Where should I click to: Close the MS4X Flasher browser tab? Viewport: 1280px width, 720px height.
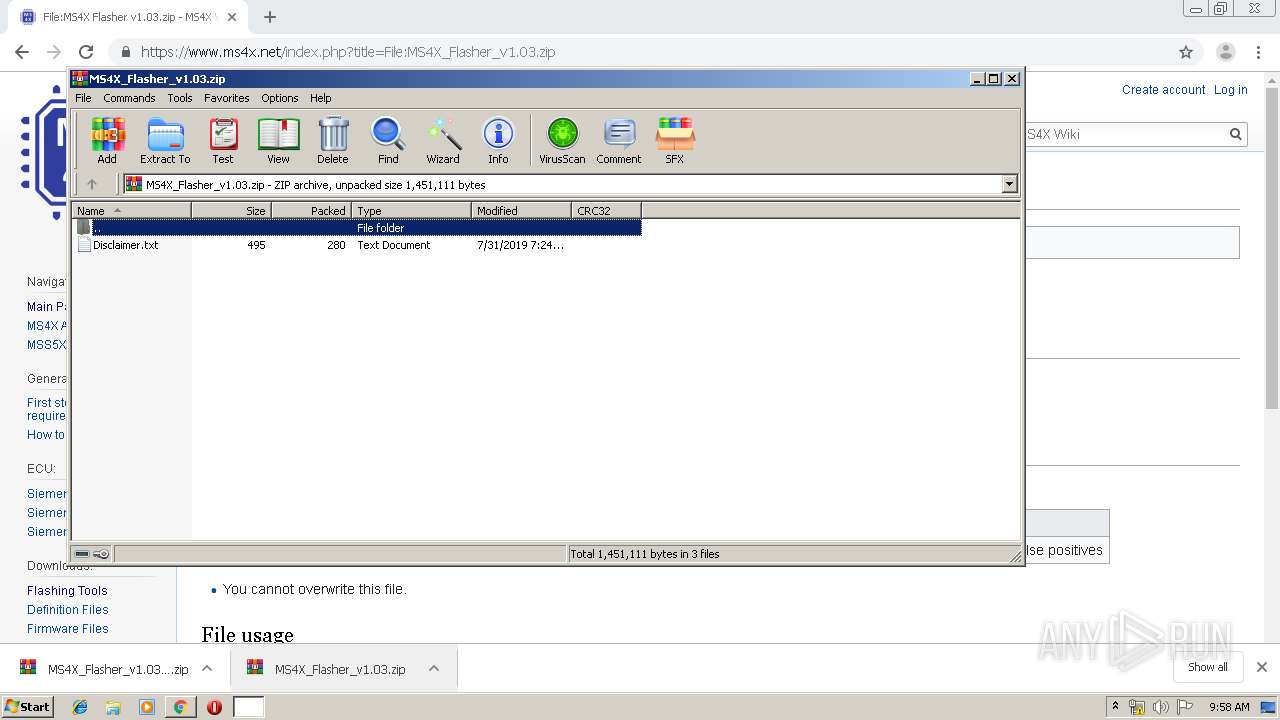tap(232, 17)
